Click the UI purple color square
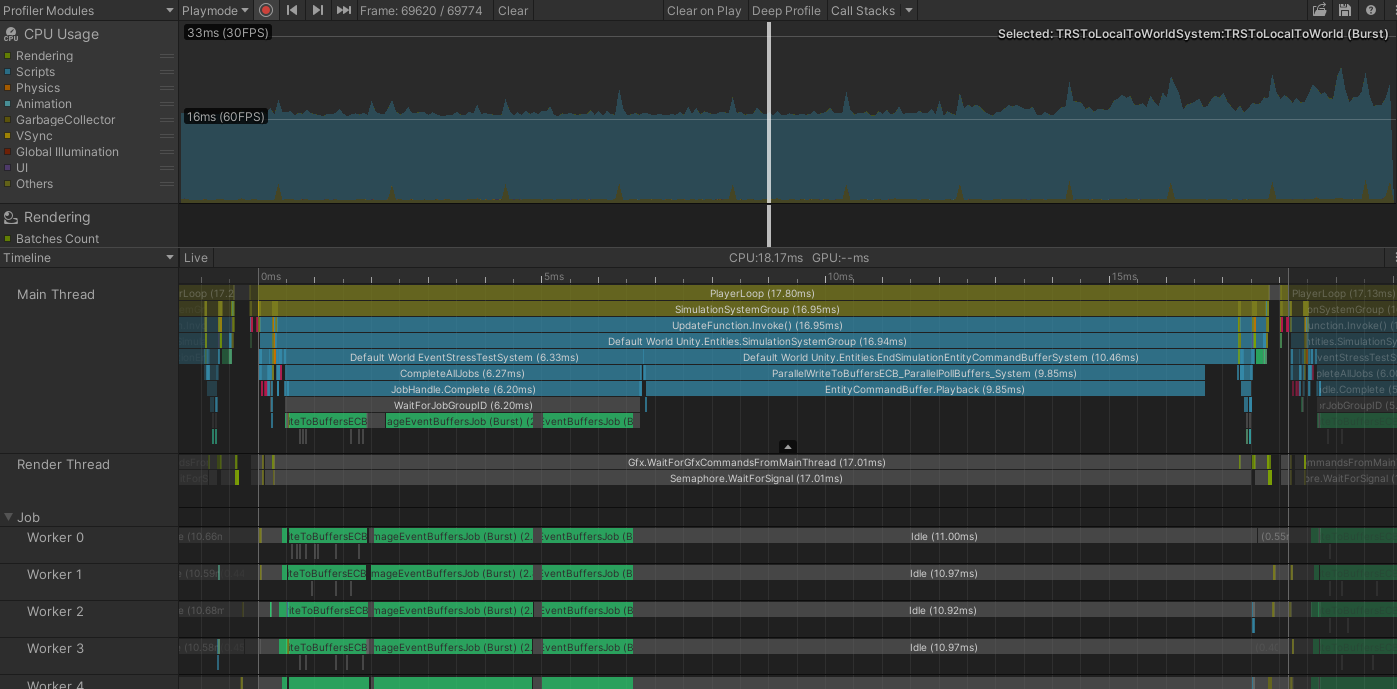The width and height of the screenshot is (1397, 689). pyautogui.click(x=8, y=168)
